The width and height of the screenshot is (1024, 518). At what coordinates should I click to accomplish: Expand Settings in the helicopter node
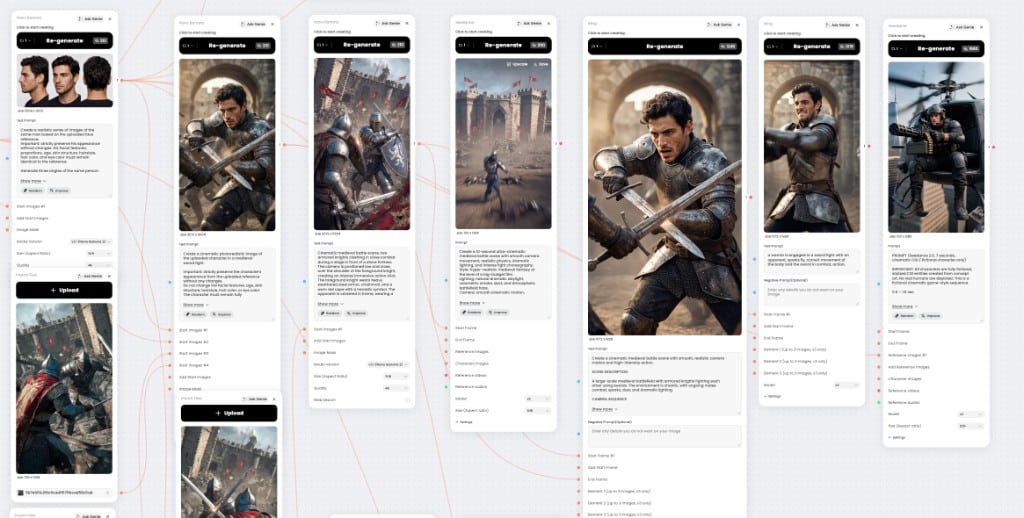(x=897, y=437)
